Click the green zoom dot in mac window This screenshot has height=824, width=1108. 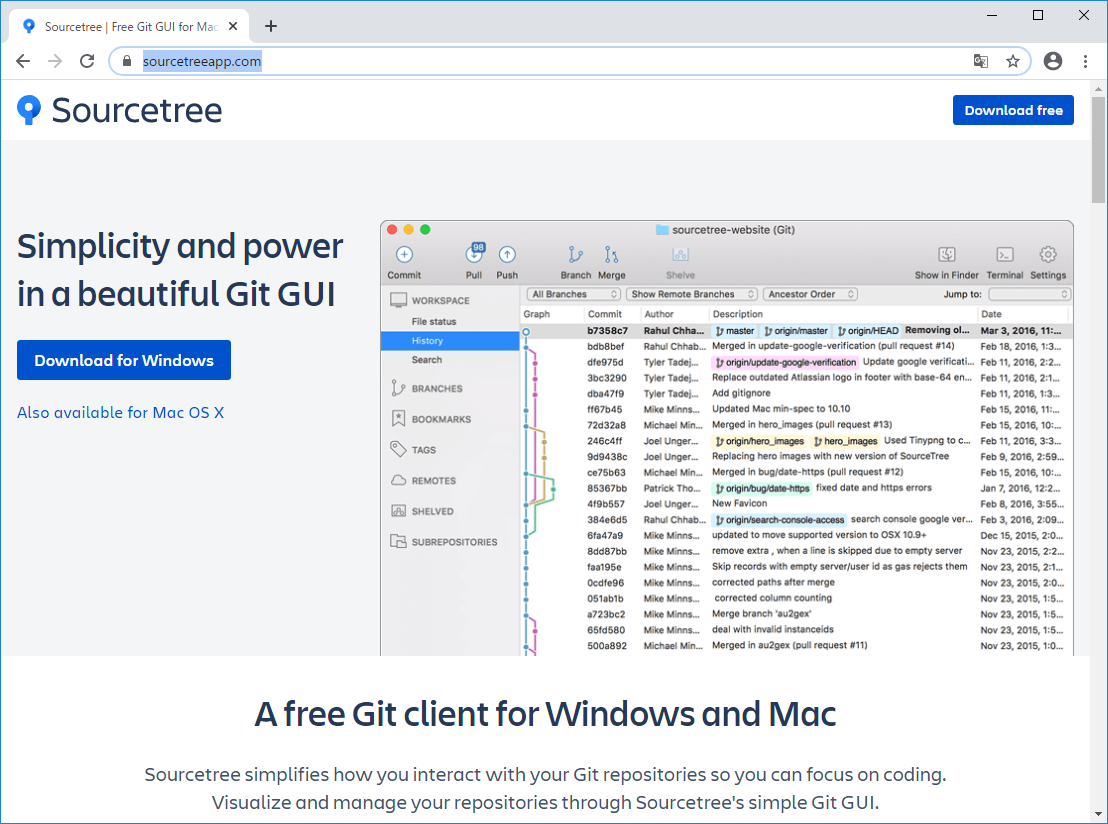coord(425,230)
